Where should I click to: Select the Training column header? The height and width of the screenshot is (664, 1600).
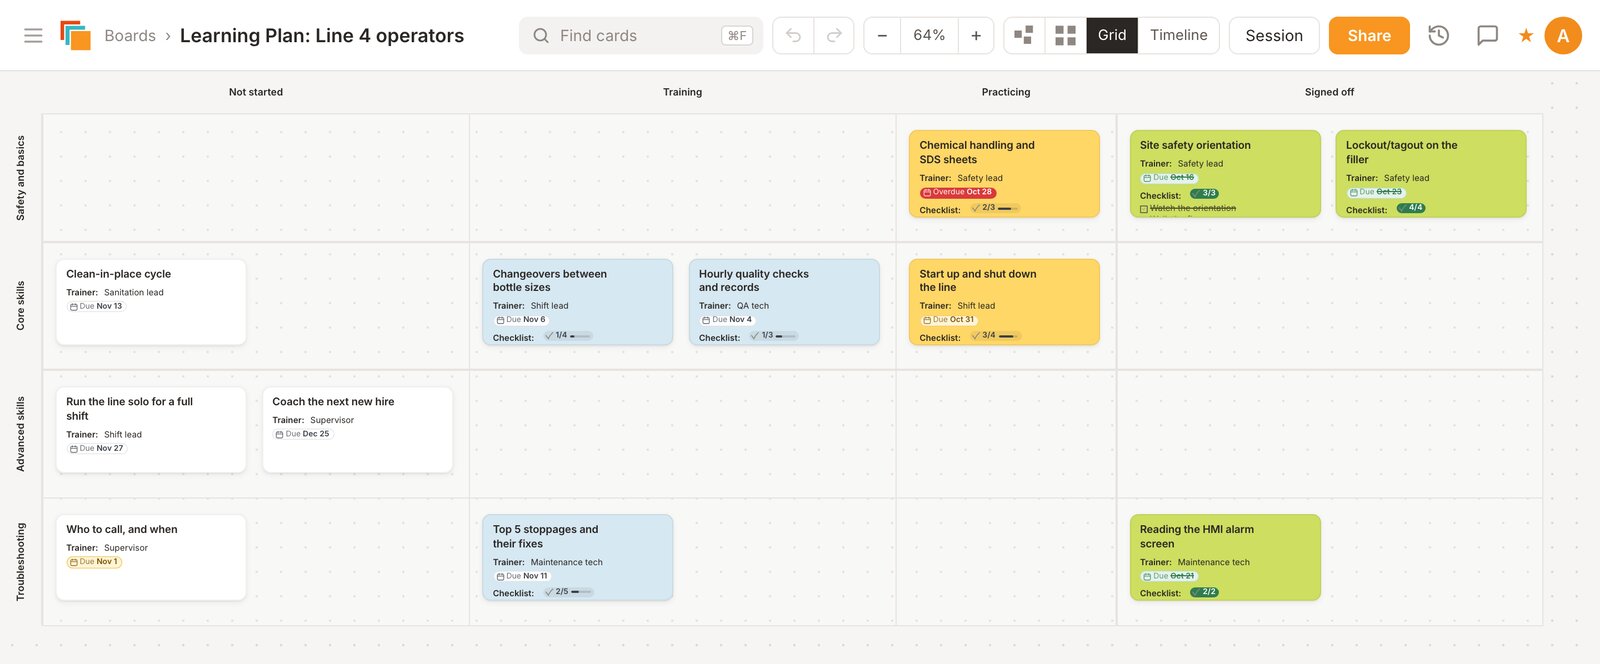[x=683, y=92]
